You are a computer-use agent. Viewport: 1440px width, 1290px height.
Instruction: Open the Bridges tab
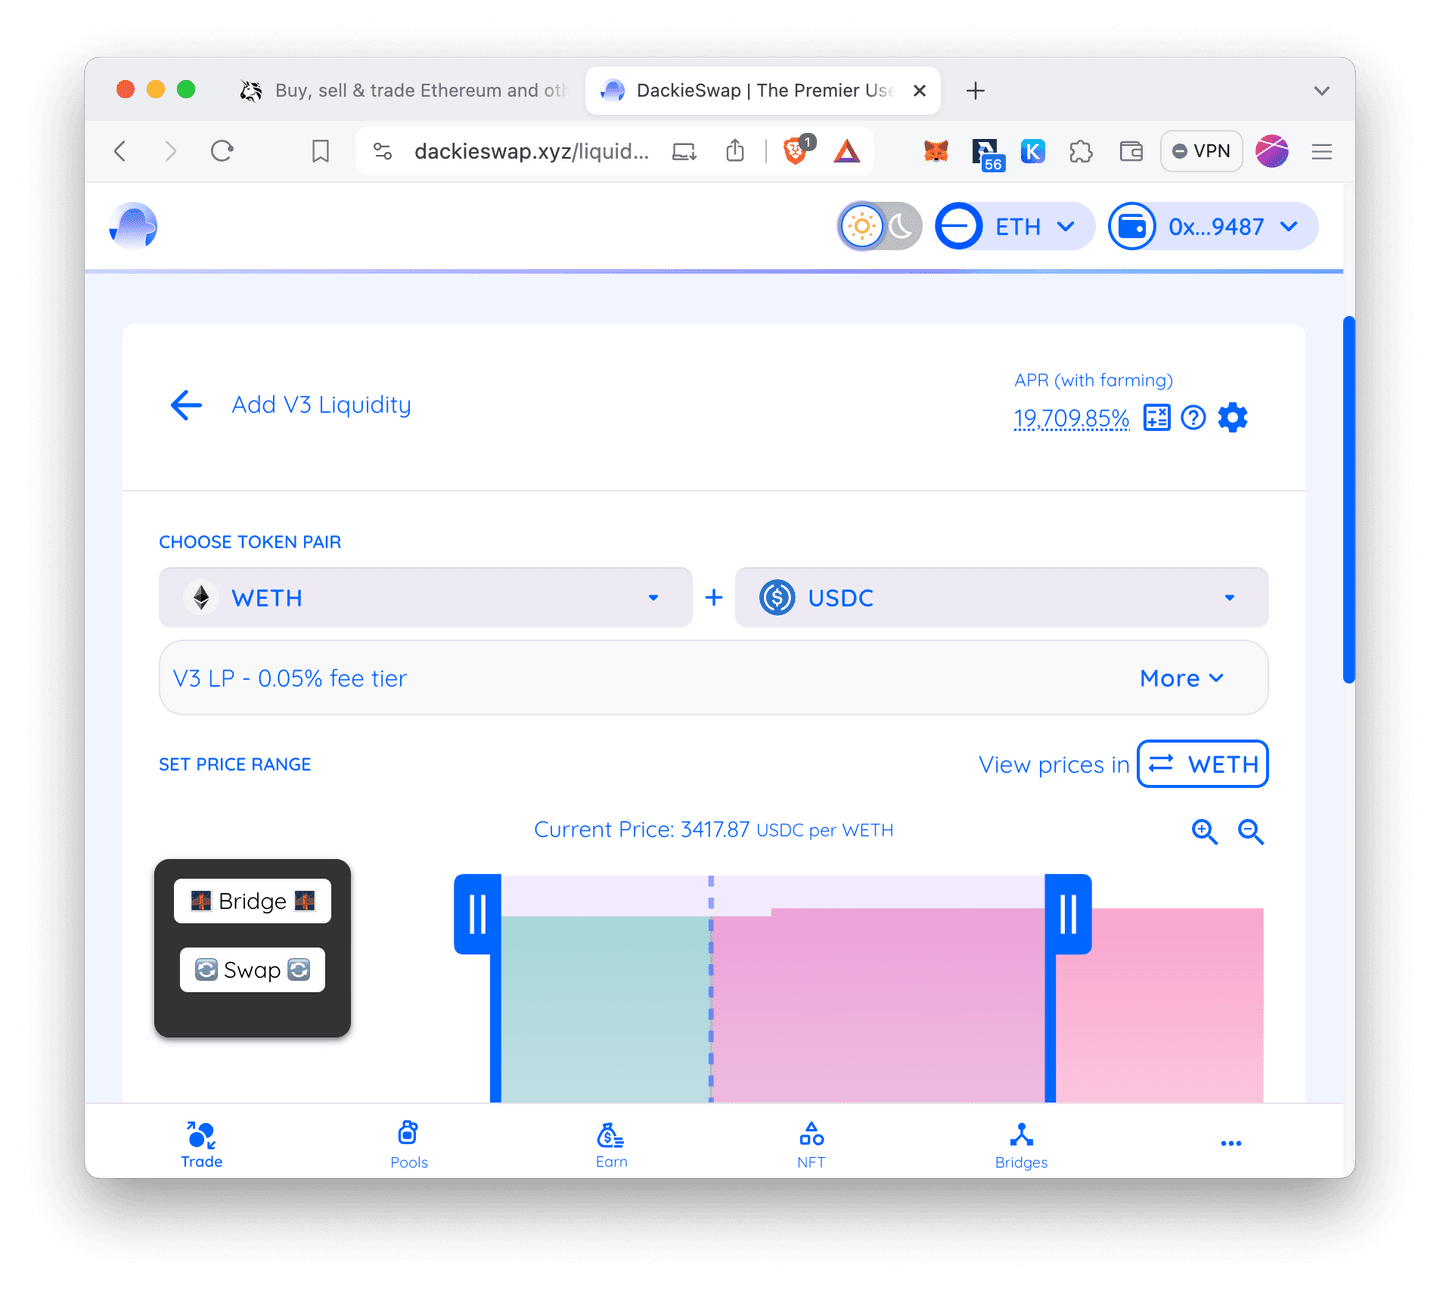click(x=1022, y=1145)
